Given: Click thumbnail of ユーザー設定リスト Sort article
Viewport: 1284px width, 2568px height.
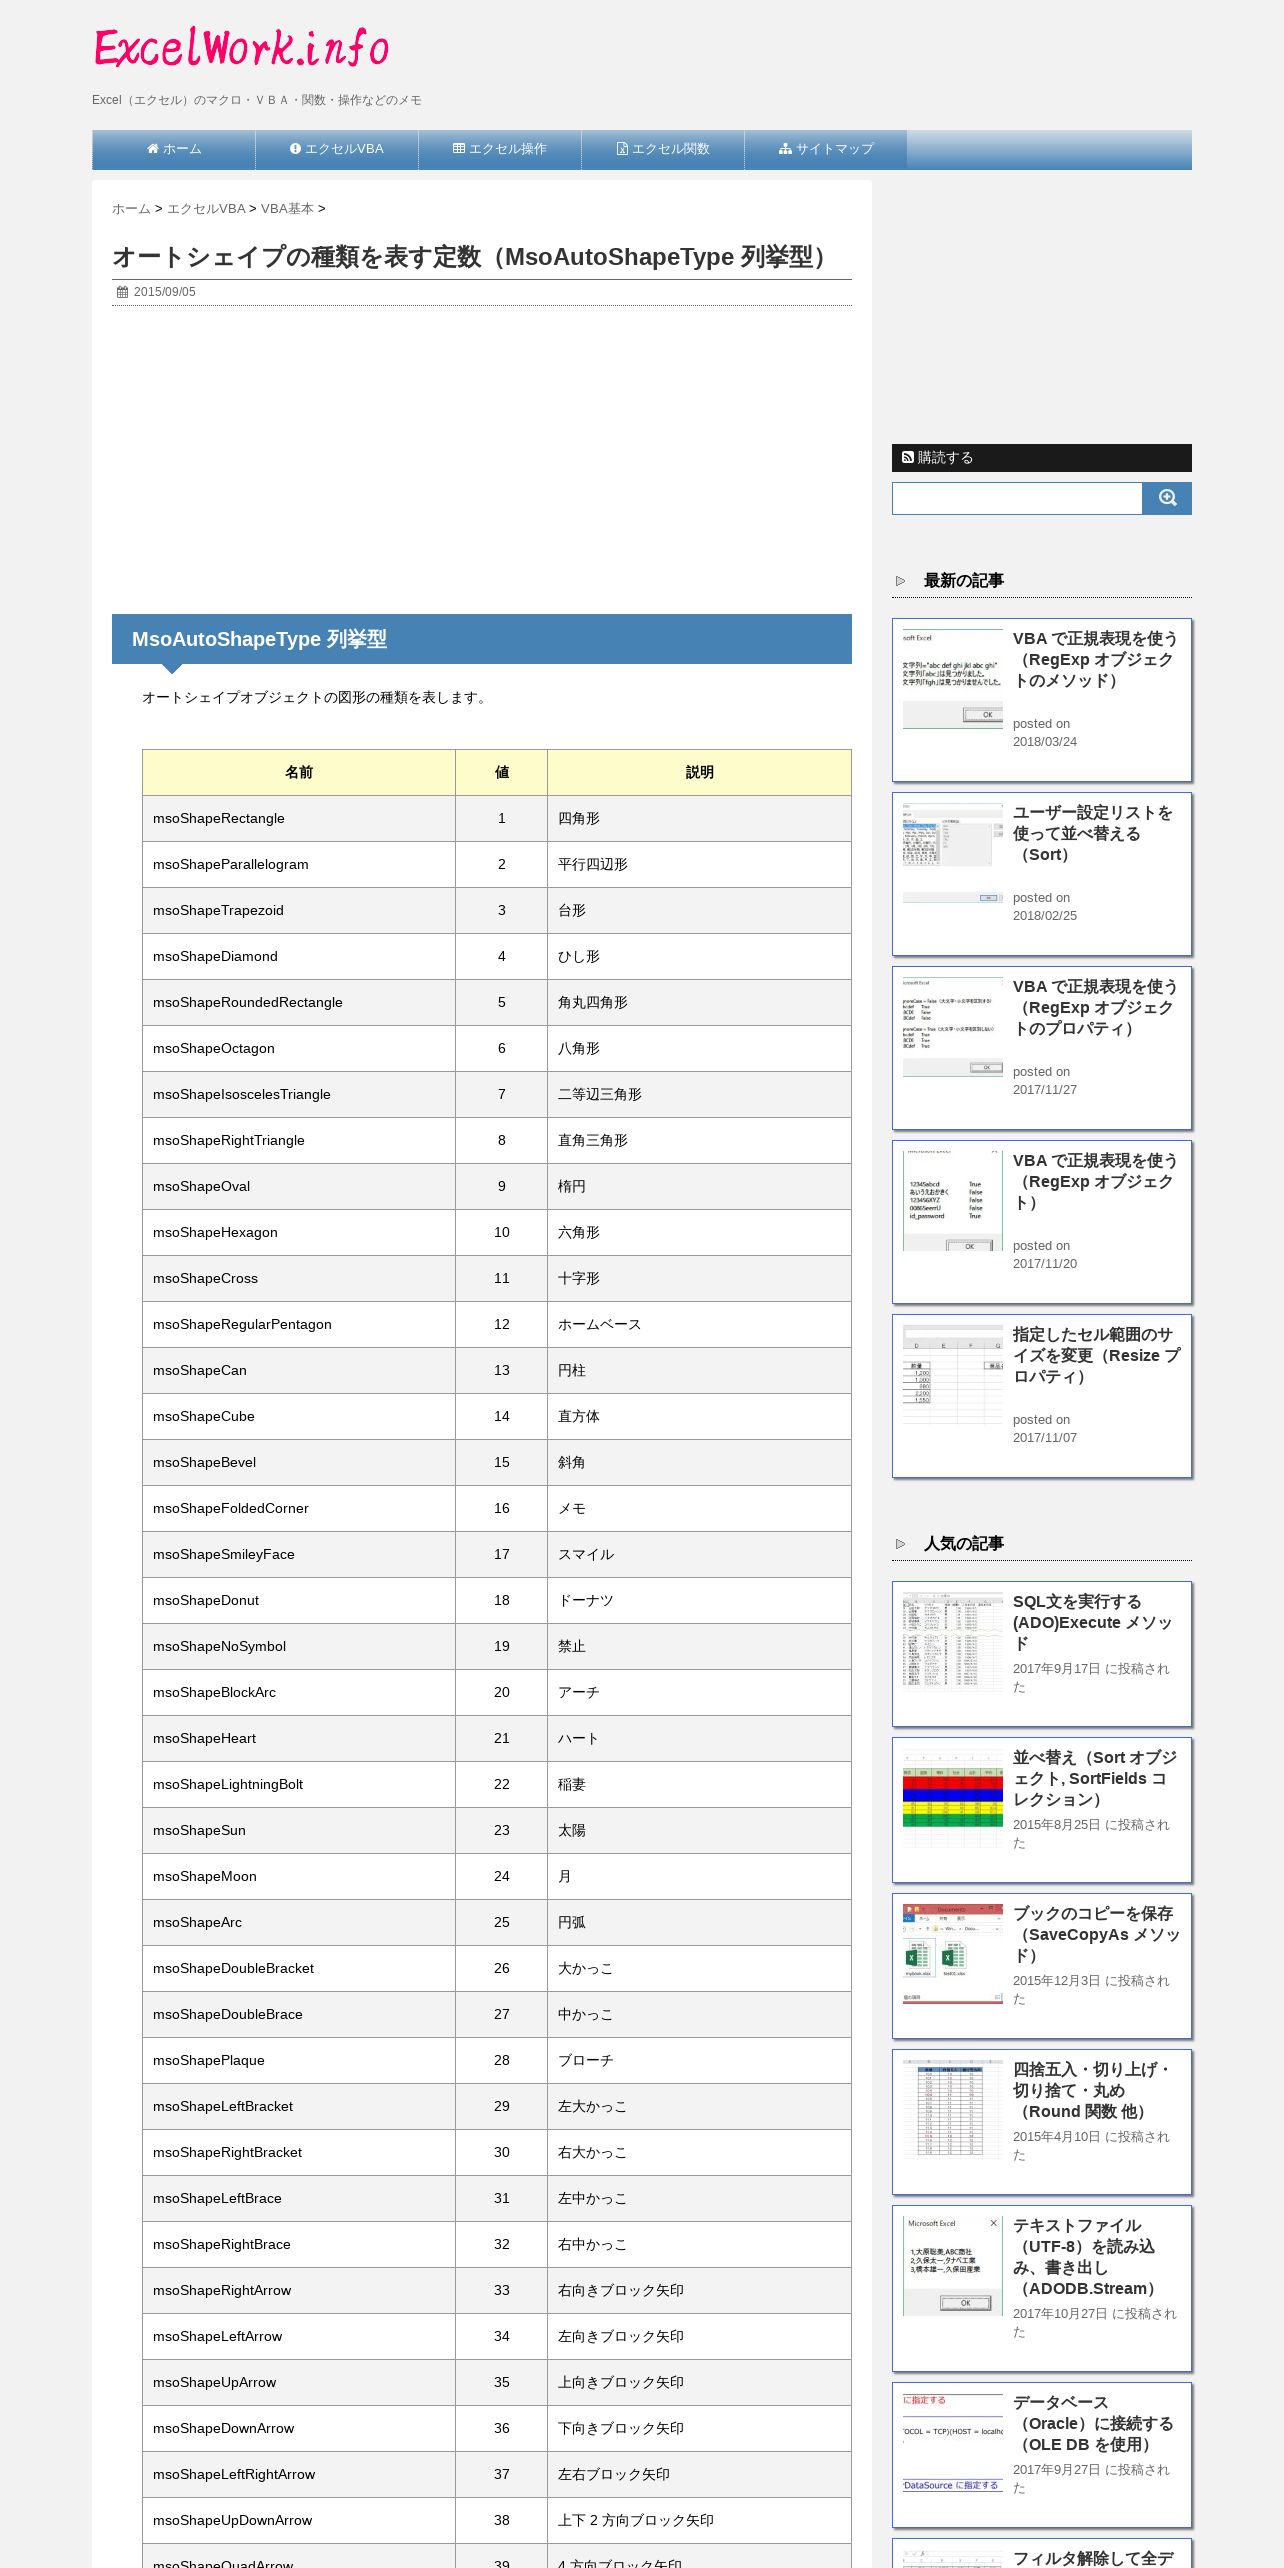Looking at the screenshot, I should point(953,853).
